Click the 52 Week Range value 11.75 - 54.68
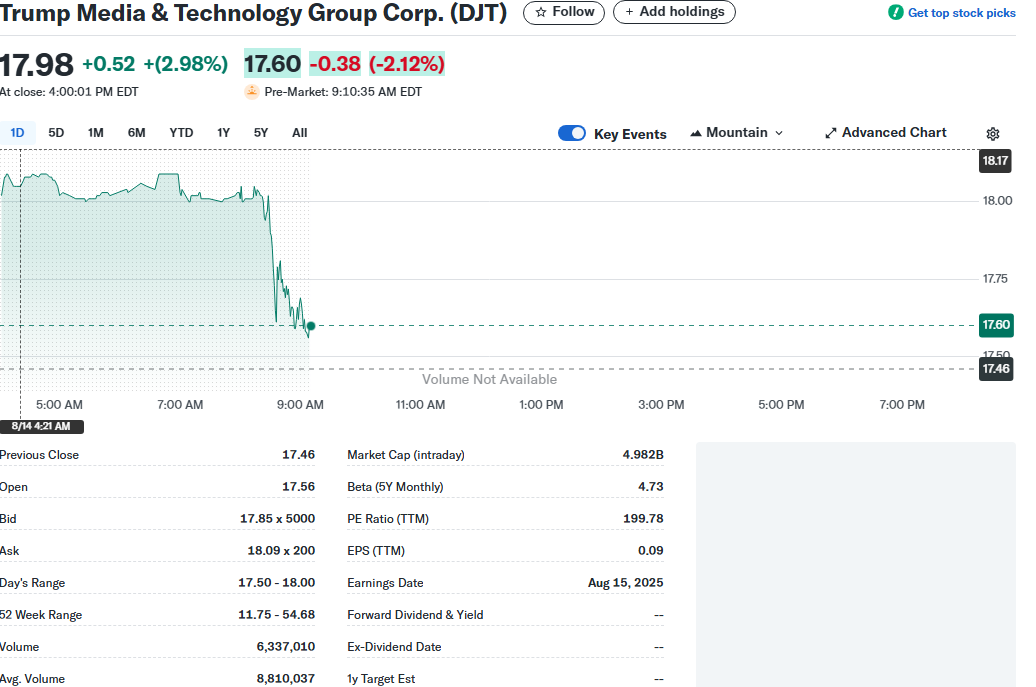 click(x=277, y=614)
